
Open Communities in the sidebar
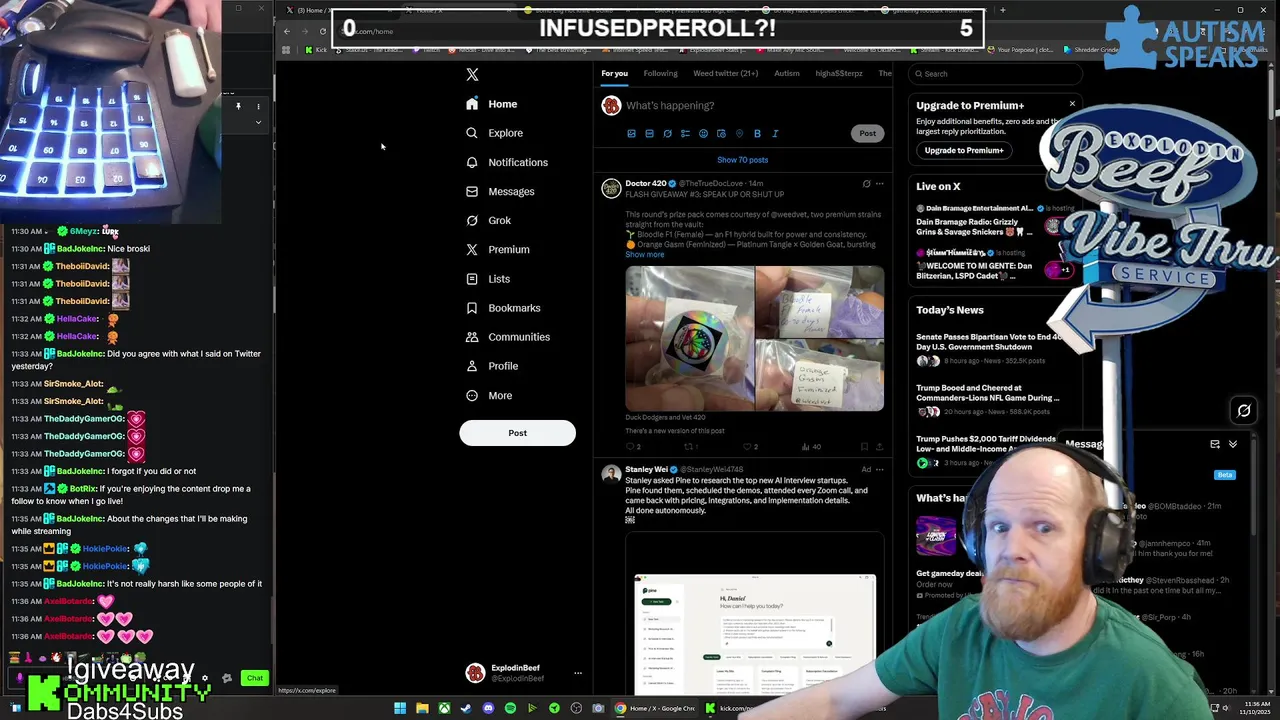click(508, 337)
